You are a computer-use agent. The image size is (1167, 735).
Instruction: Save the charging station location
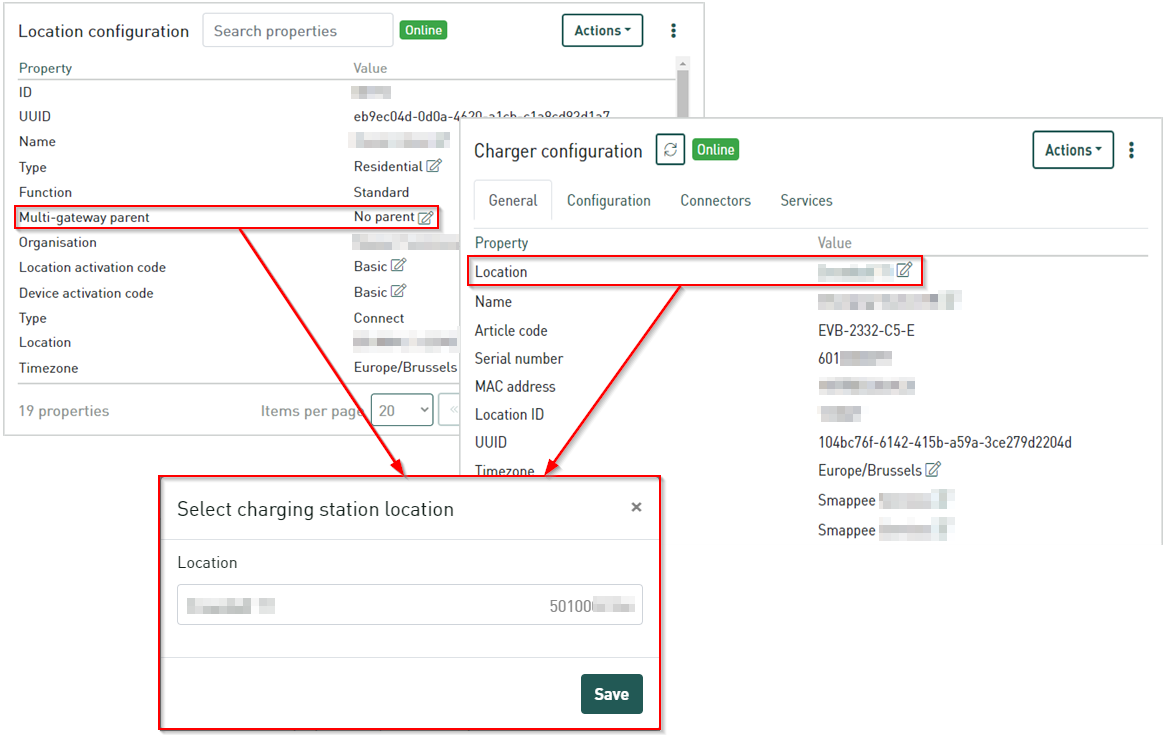click(611, 694)
